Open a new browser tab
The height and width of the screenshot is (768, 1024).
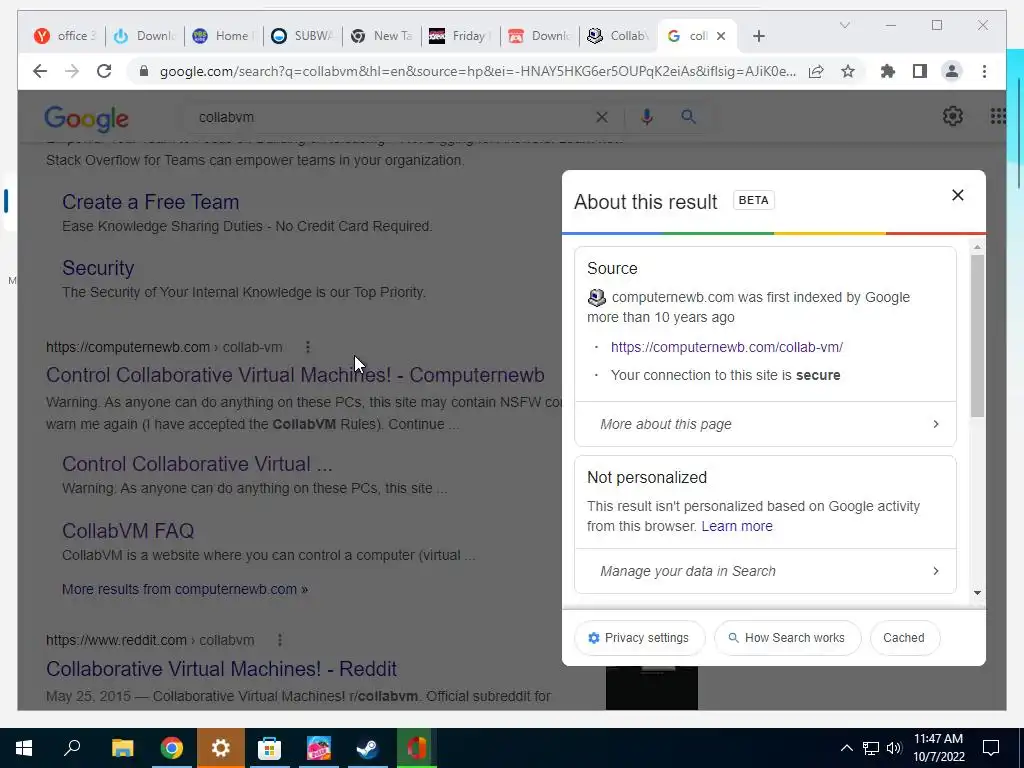(758, 36)
